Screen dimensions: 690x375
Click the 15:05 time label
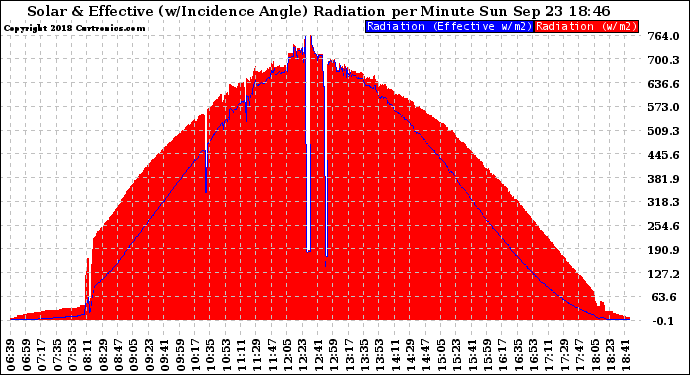coord(441,355)
